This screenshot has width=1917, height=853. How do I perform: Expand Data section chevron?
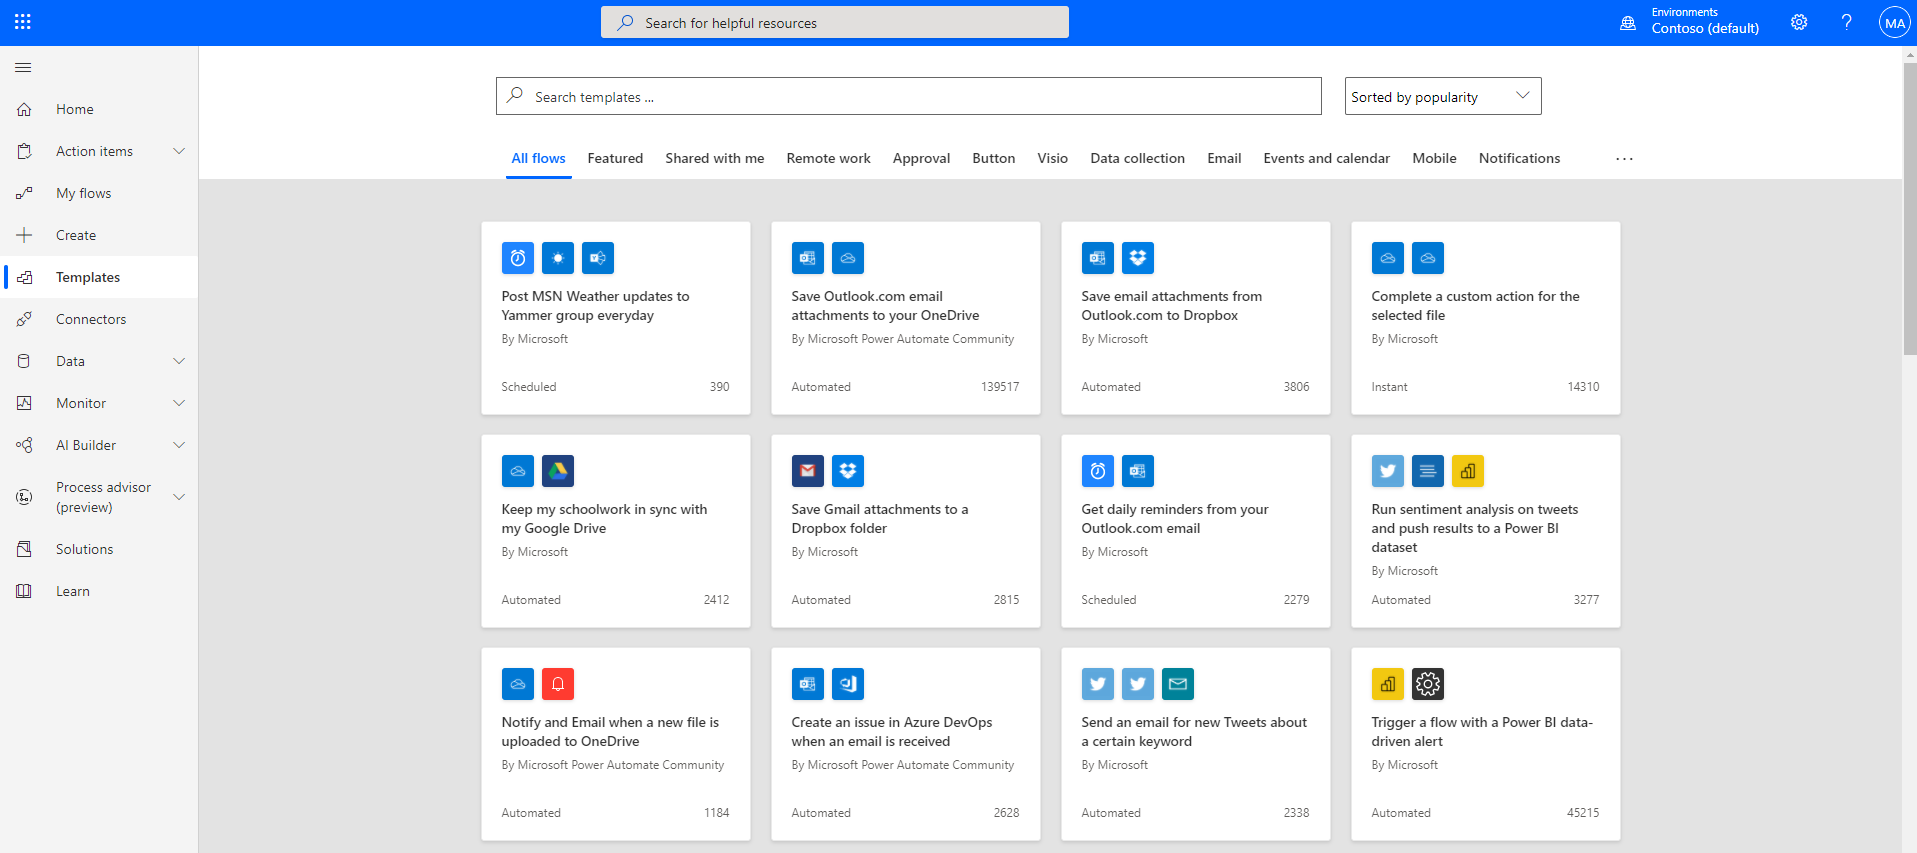[x=179, y=361]
